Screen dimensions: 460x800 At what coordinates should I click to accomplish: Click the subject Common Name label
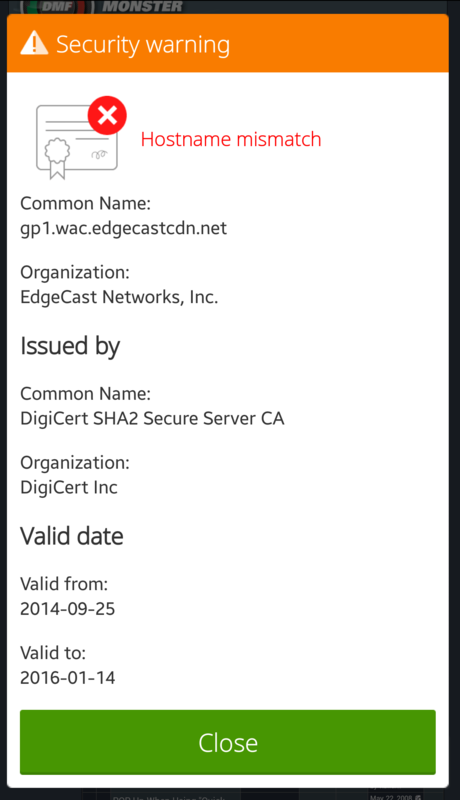[85, 203]
